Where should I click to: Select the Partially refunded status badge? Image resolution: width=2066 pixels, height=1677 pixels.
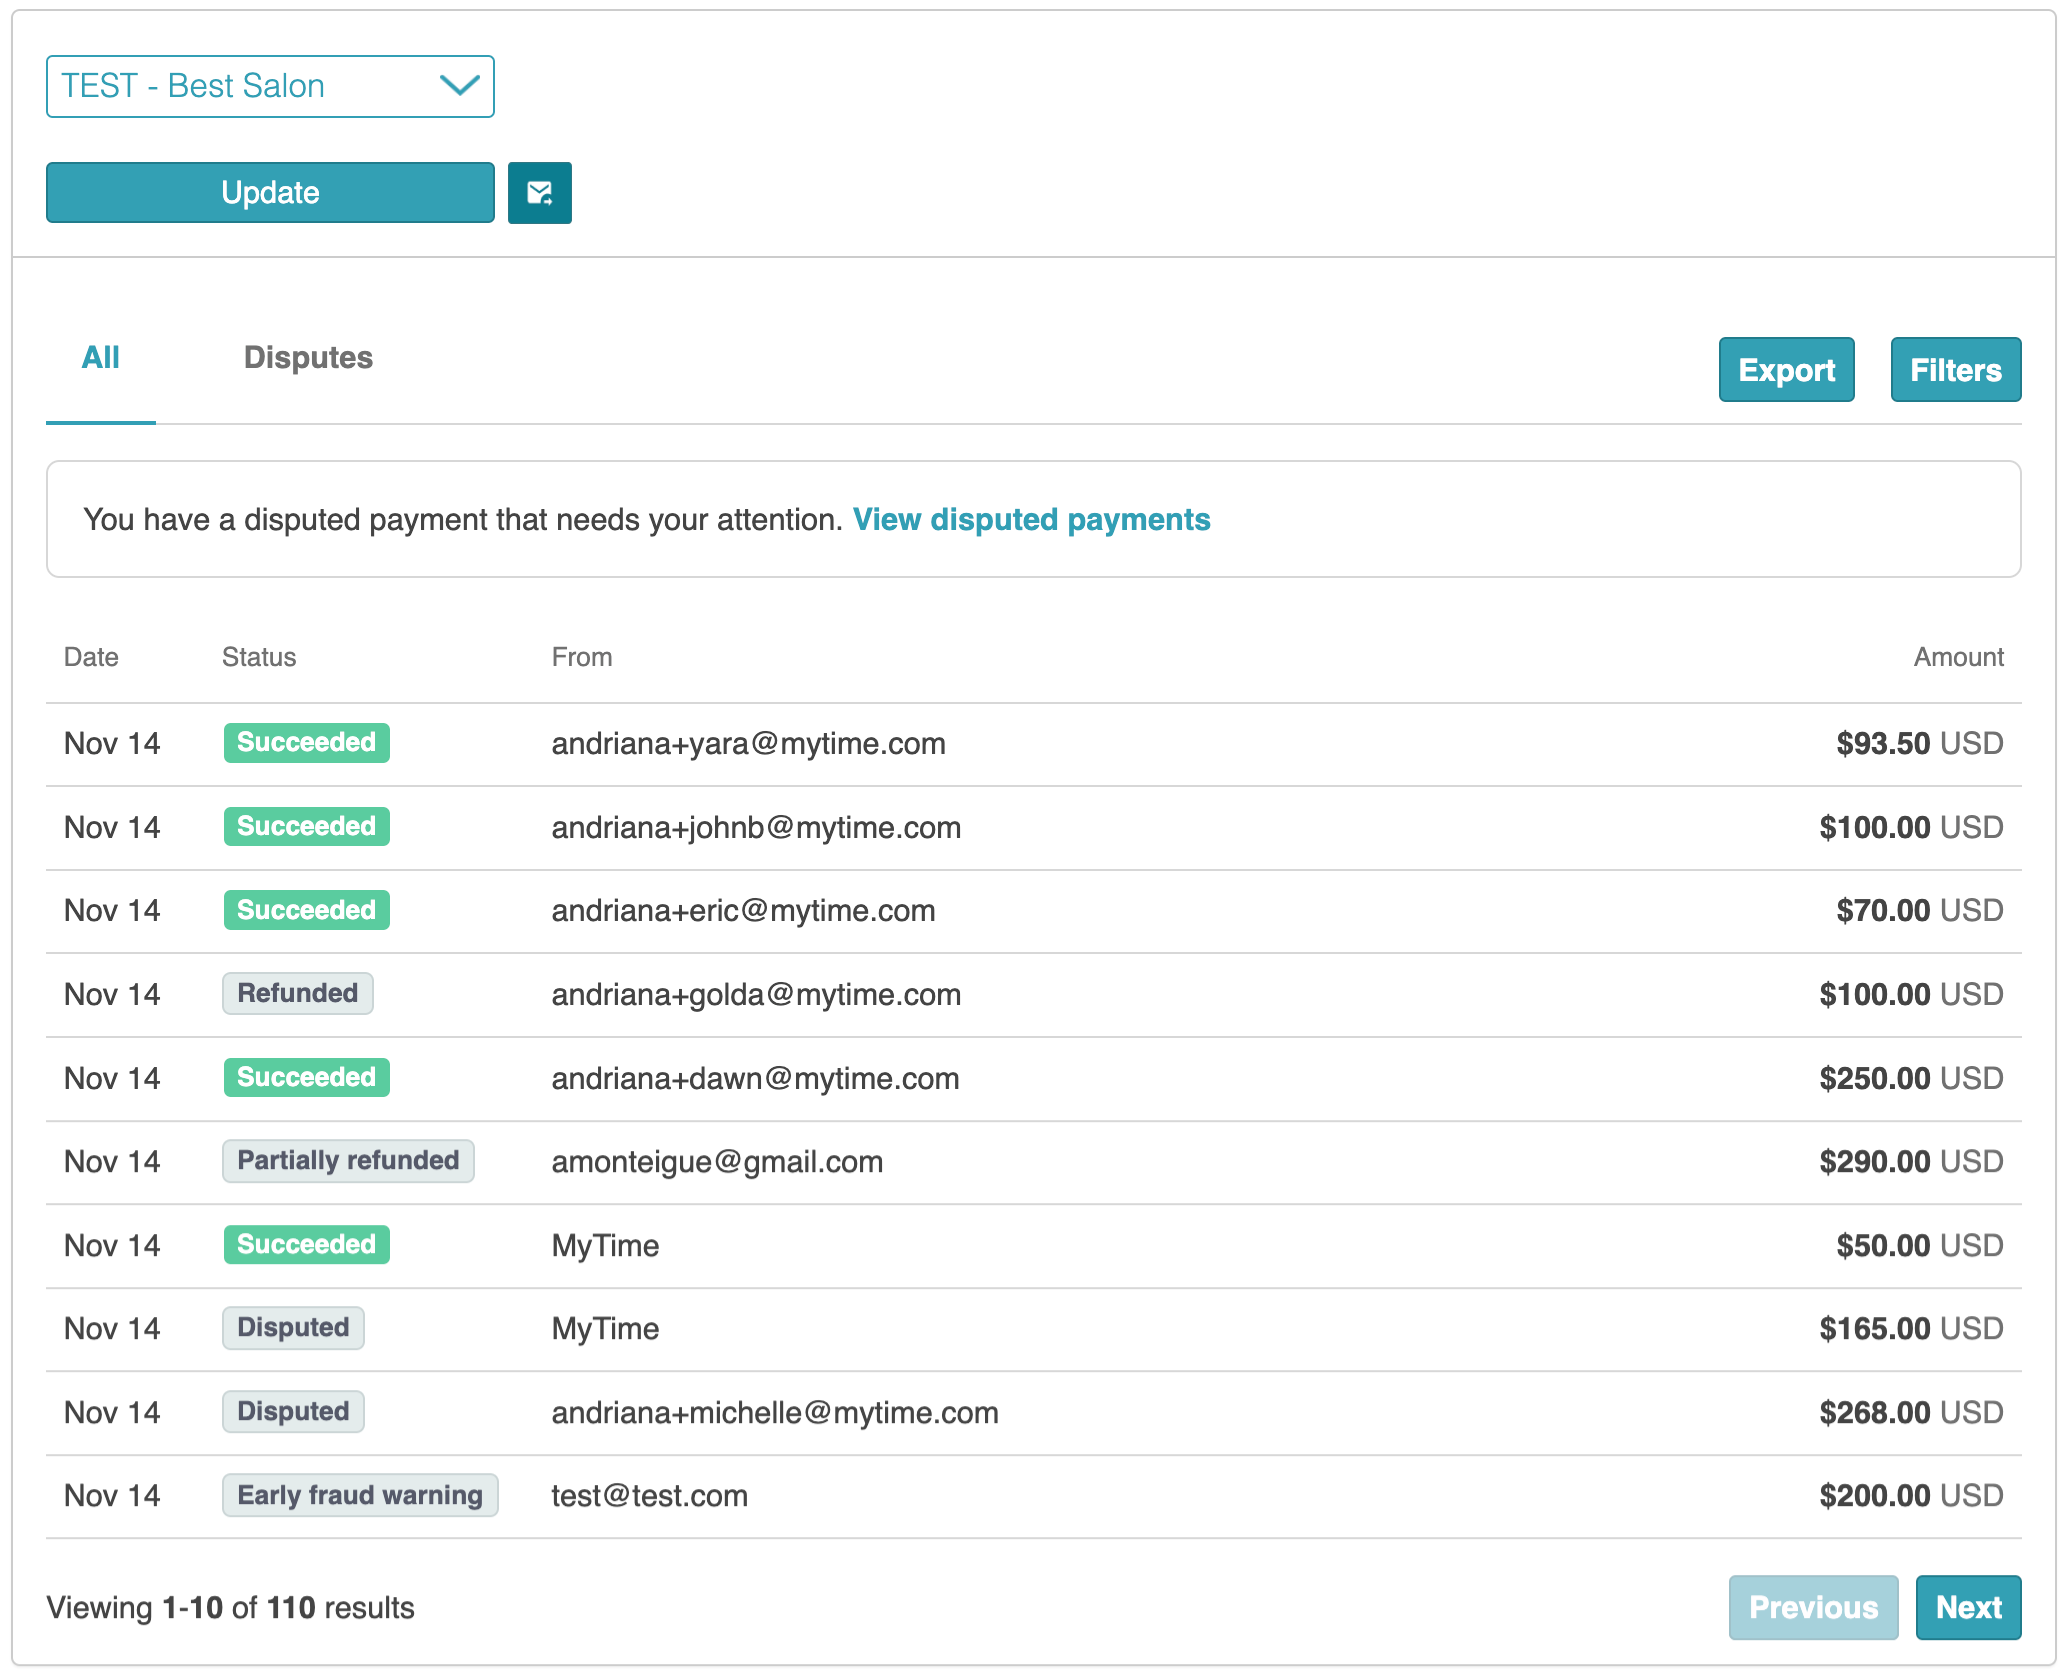347,1161
